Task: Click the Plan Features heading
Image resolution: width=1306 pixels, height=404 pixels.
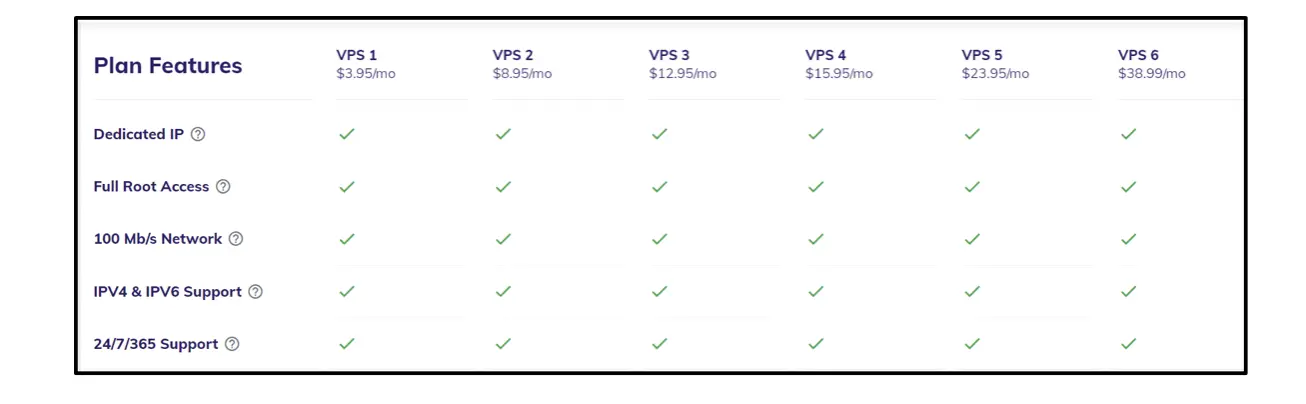Action: point(168,66)
